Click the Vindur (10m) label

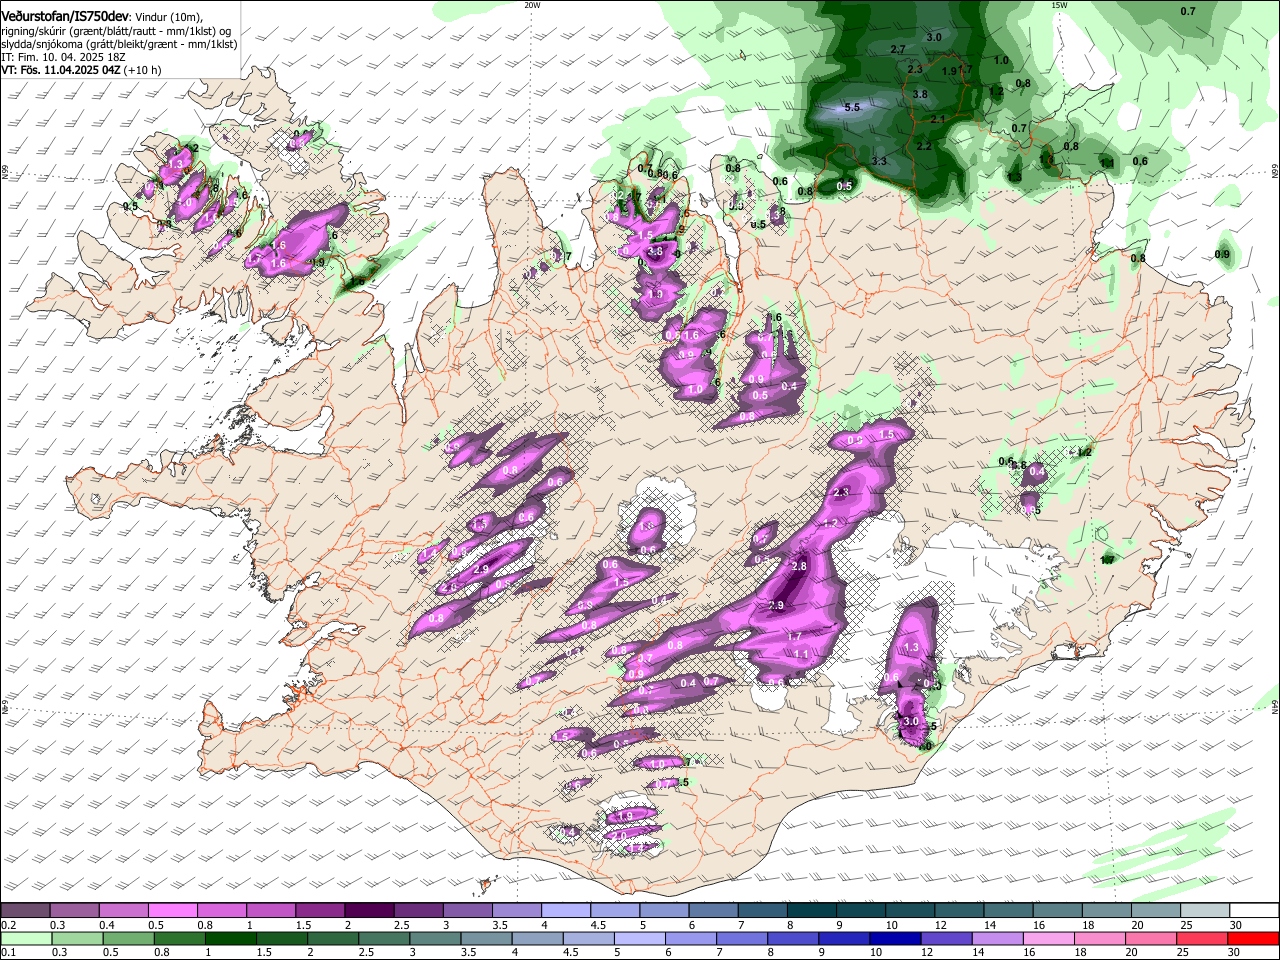[x=168, y=17]
